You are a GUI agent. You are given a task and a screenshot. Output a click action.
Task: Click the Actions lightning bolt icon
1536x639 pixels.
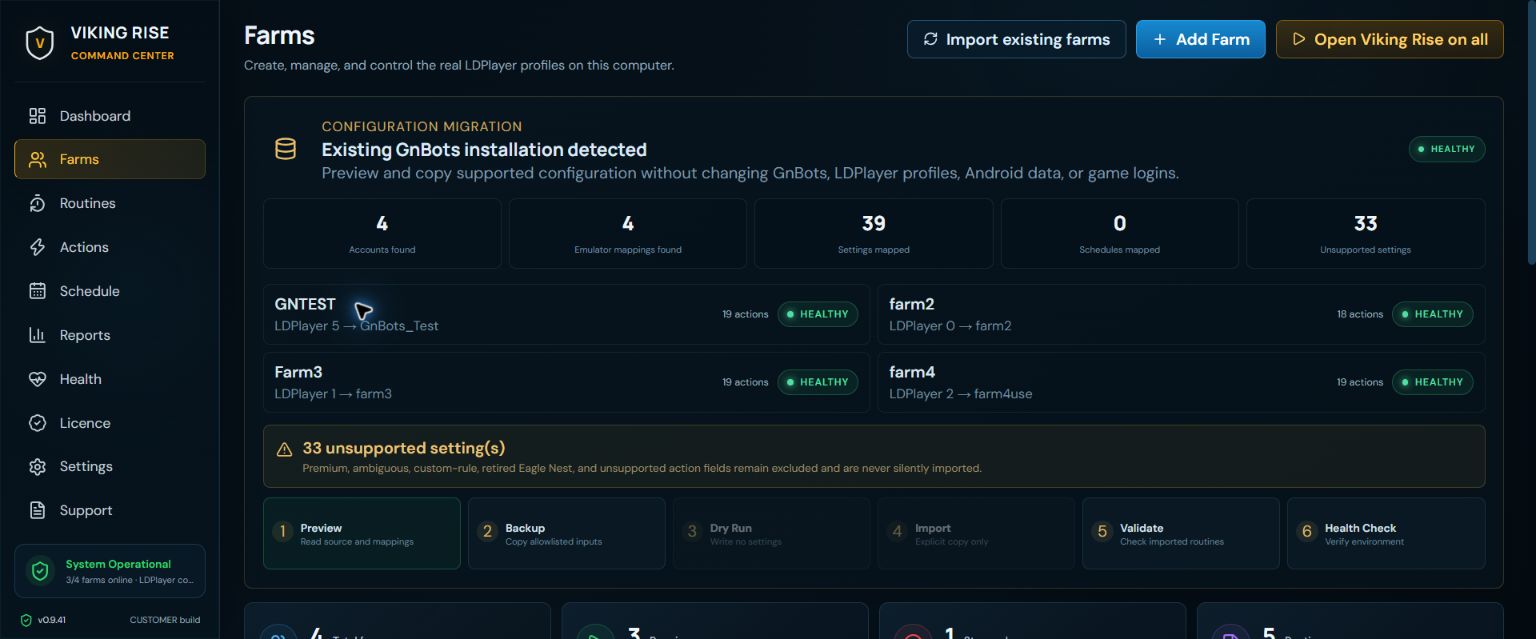[x=37, y=247]
